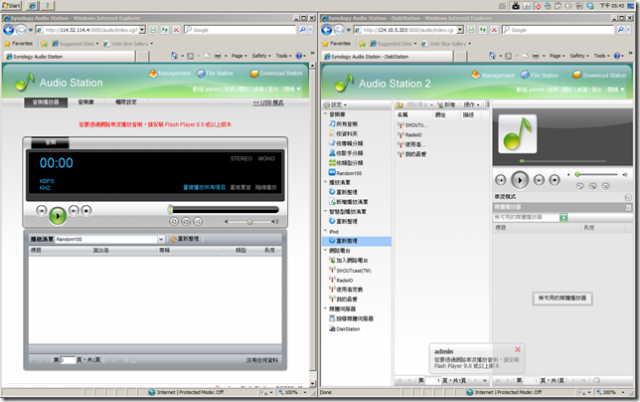Click green music note thumbnail in Audio Station 2
Image resolution: width=640 pixels, height=402 pixels.
click(518, 134)
